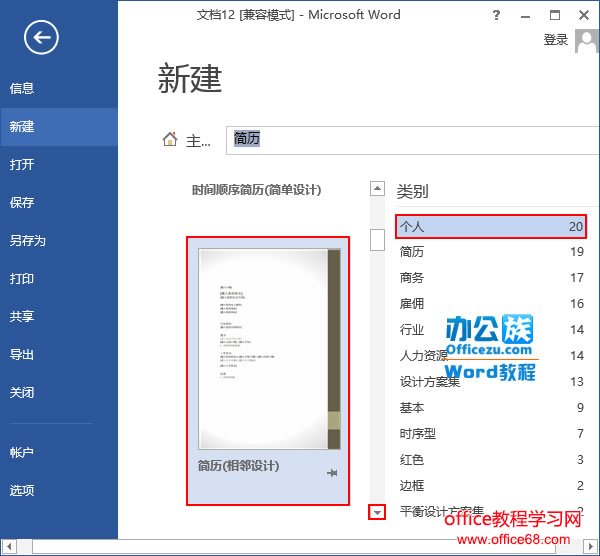Viewport: 600px width, 556px height.
Task: Open the 帐户 page
Action: tap(59, 452)
